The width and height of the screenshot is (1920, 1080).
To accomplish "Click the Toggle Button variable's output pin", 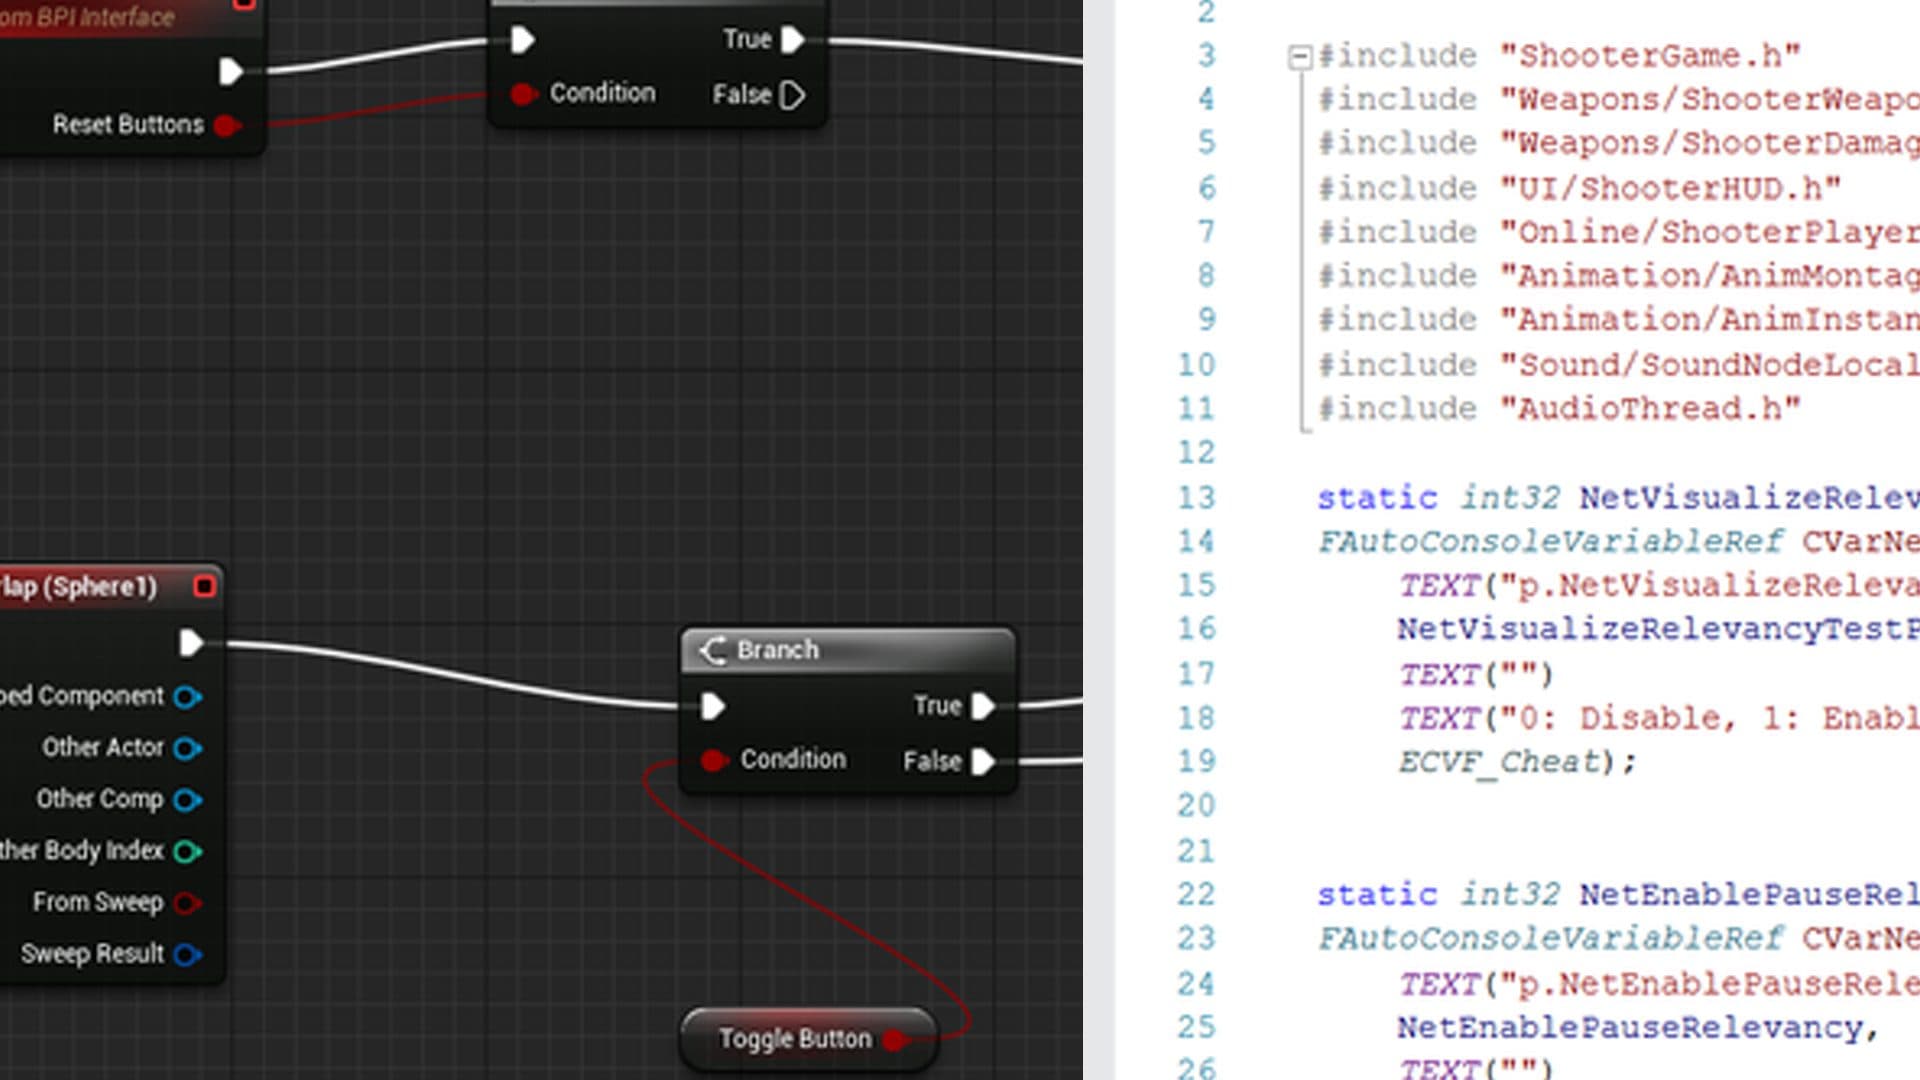I will pos(895,1040).
